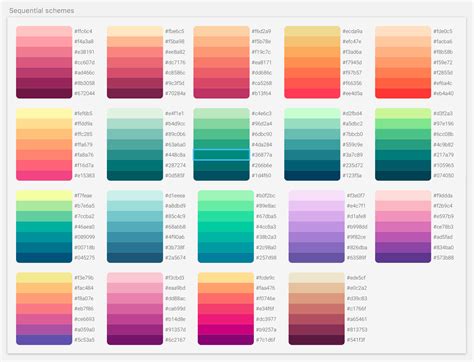
Task: Select the sandy yellow swatch #ecda9a
Action: pos(312,31)
